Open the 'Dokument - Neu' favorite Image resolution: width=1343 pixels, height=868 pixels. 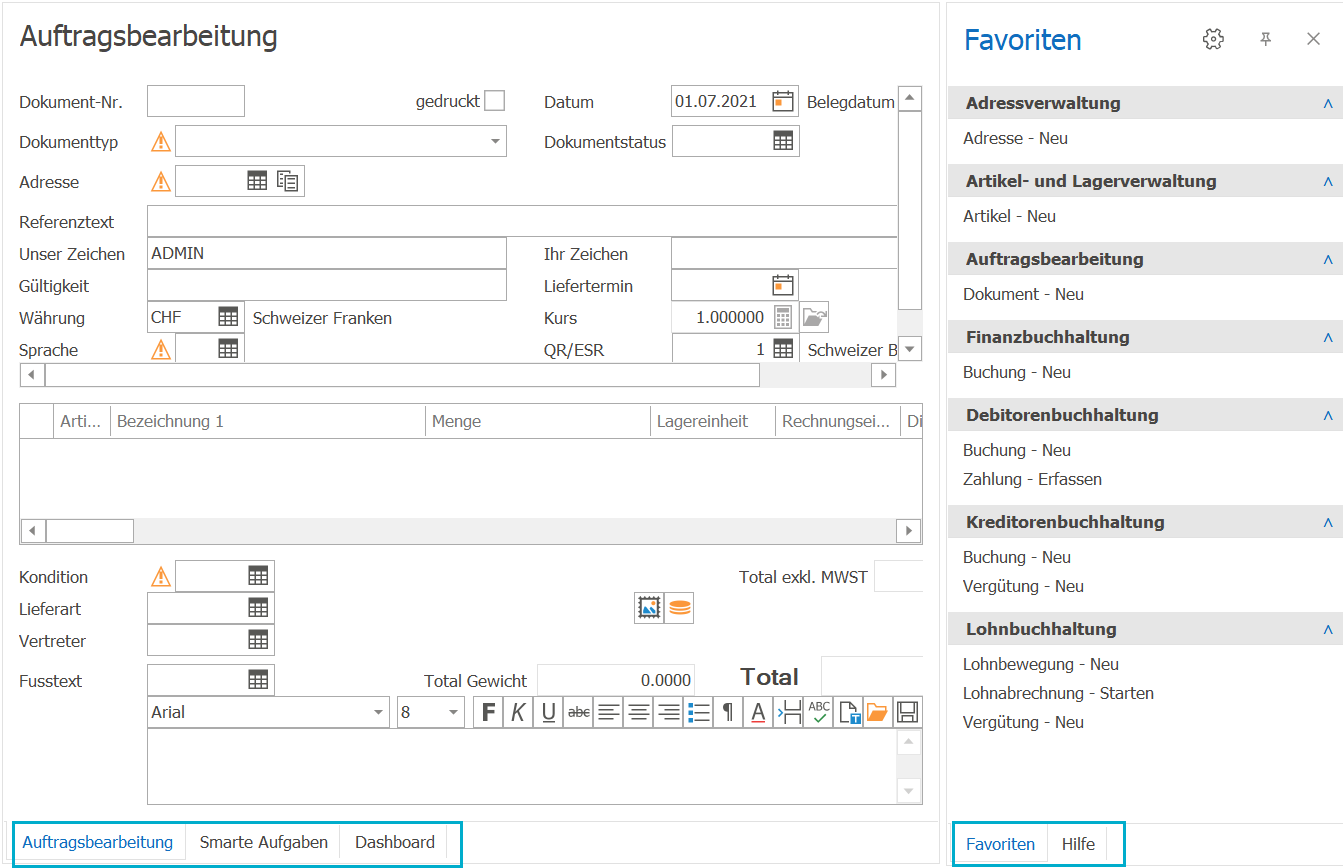1023,294
